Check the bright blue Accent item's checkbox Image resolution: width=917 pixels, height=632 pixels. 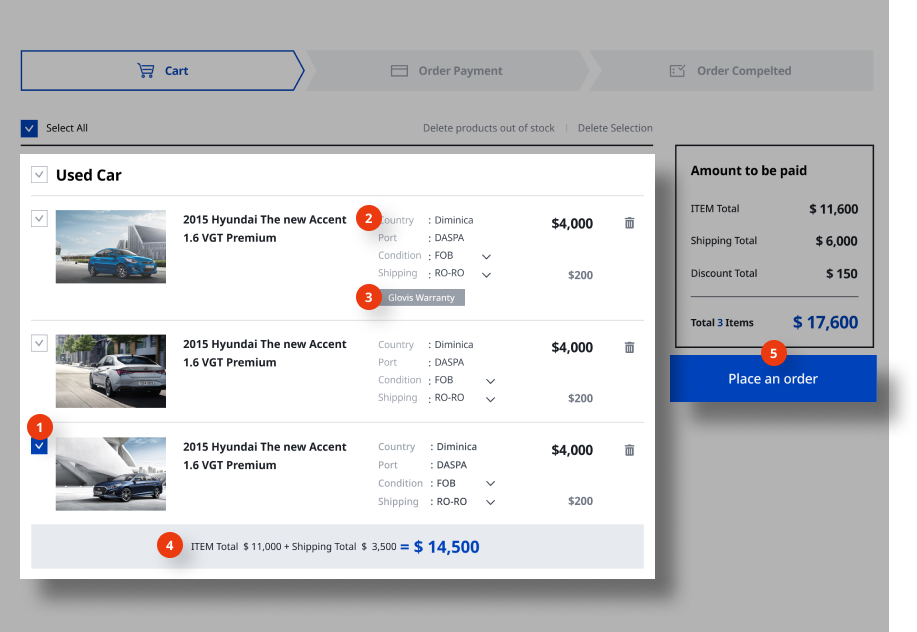tap(39, 219)
